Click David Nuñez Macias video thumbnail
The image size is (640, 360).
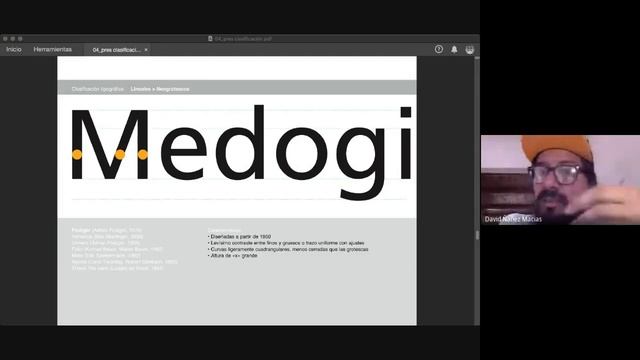[x=560, y=180]
